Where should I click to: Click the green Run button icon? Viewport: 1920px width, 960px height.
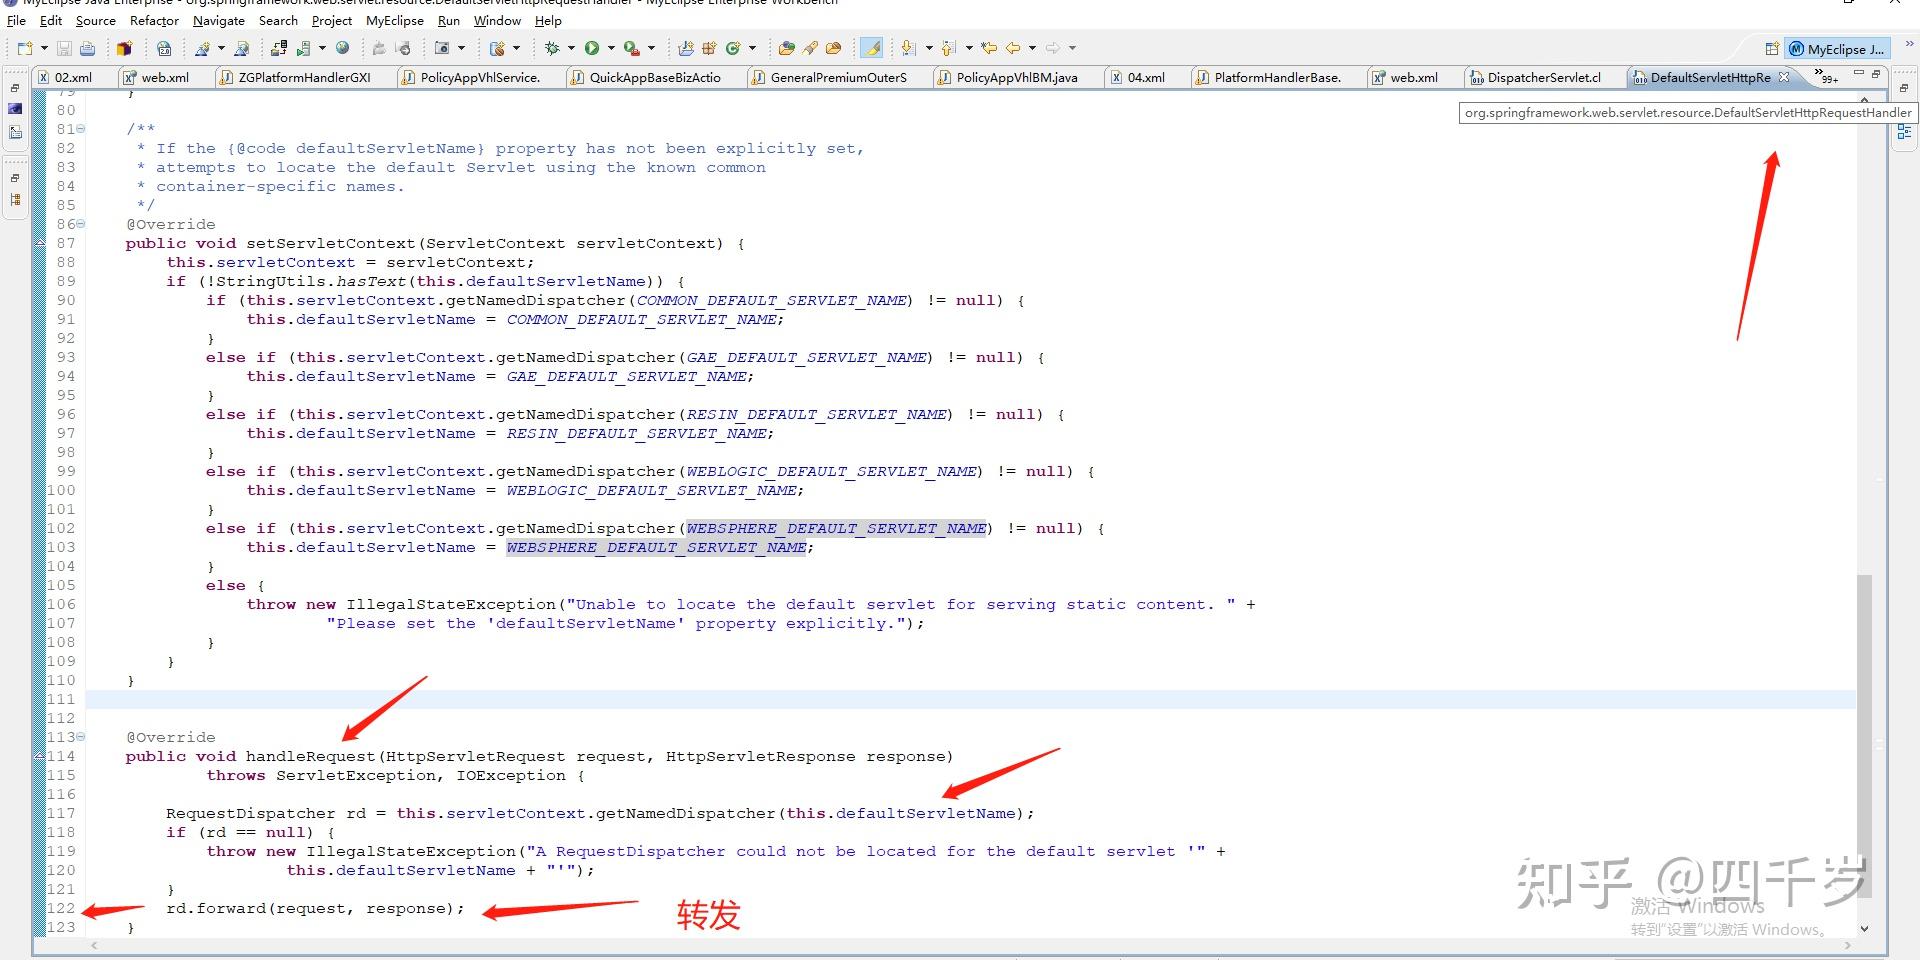(592, 48)
